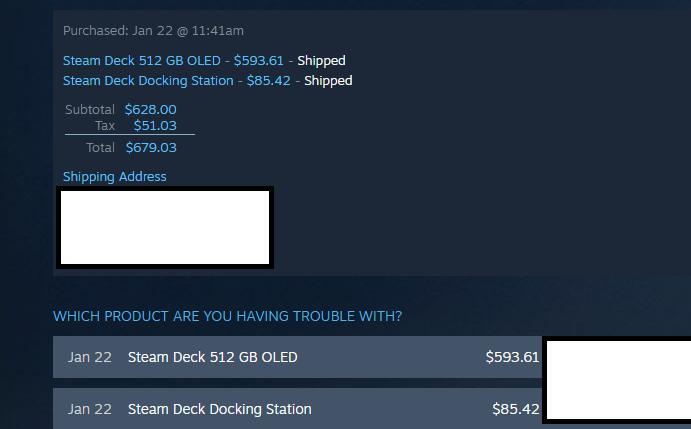The width and height of the screenshot is (691, 429).
Task: Click $593.61 price in OLED product row
Action: tap(512, 357)
